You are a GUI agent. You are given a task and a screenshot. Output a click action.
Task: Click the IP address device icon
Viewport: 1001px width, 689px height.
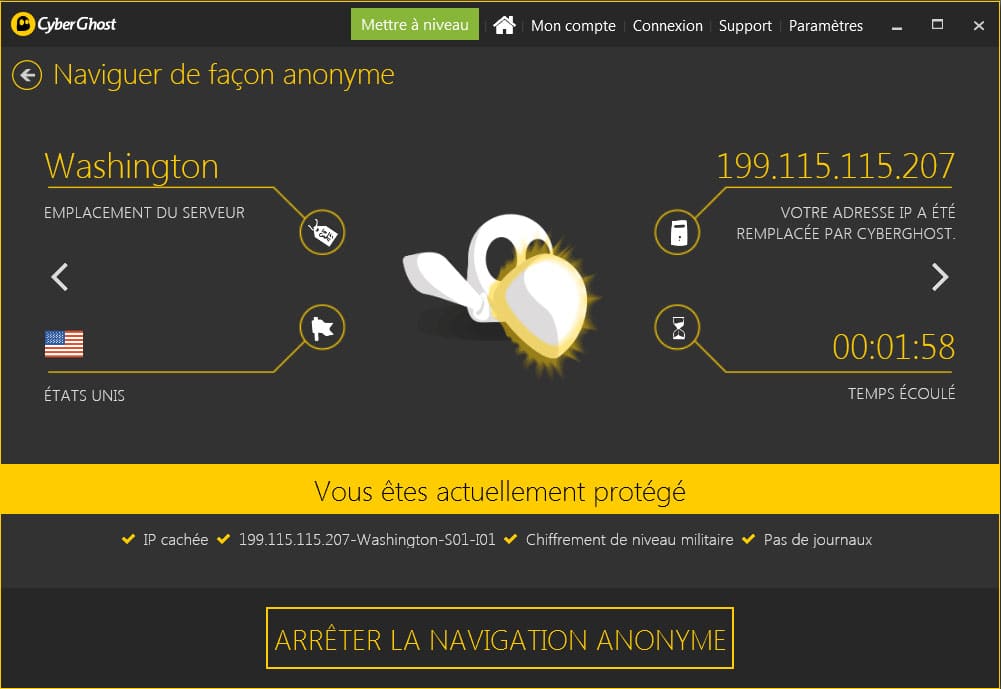677,232
